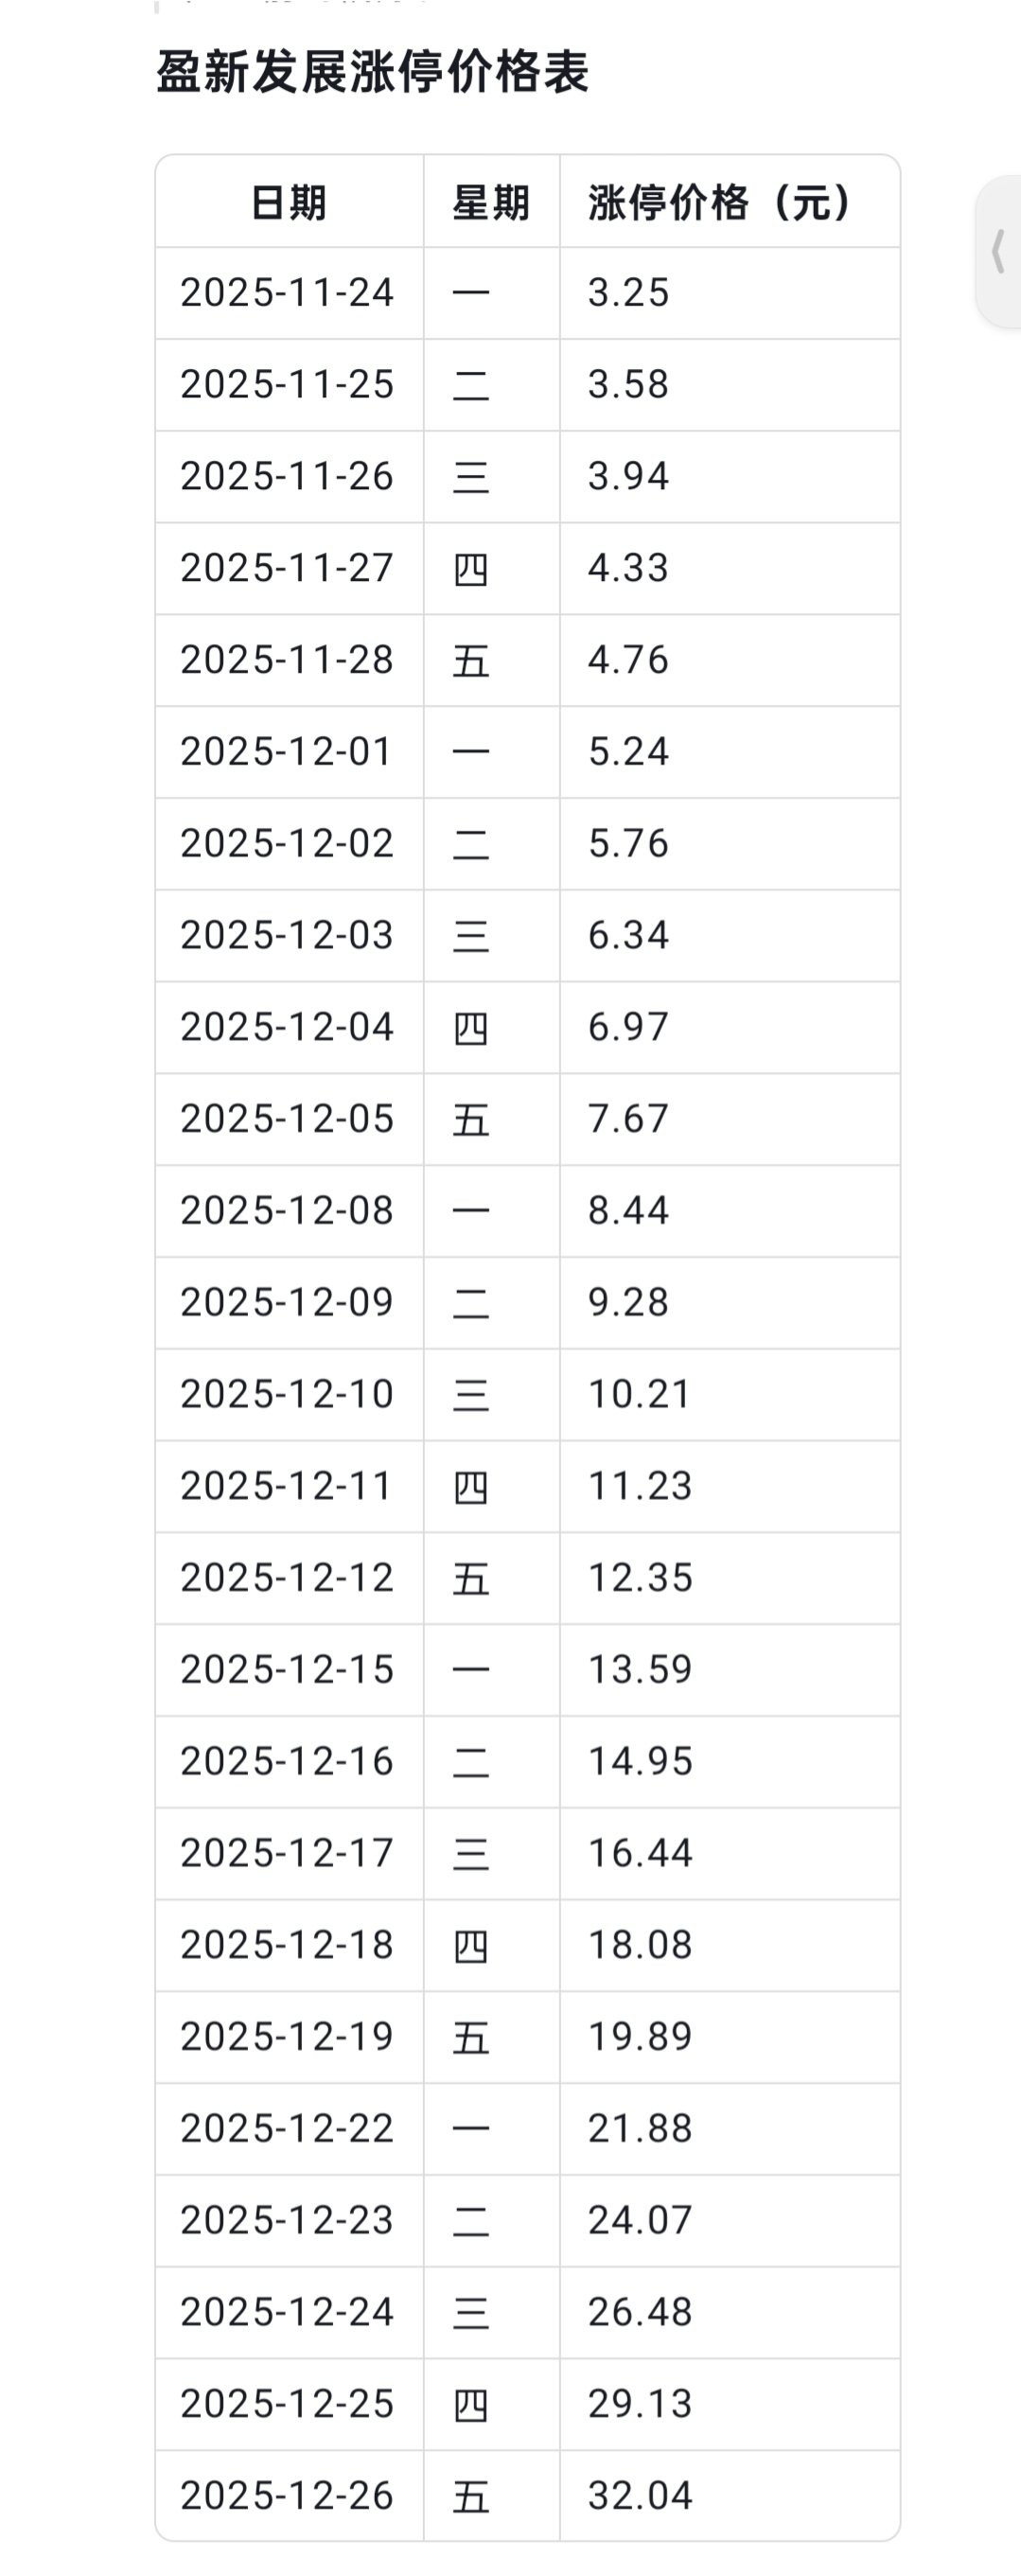Select the 2025-12-01 date cell
The height and width of the screenshot is (2576, 1021).
[x=287, y=752]
